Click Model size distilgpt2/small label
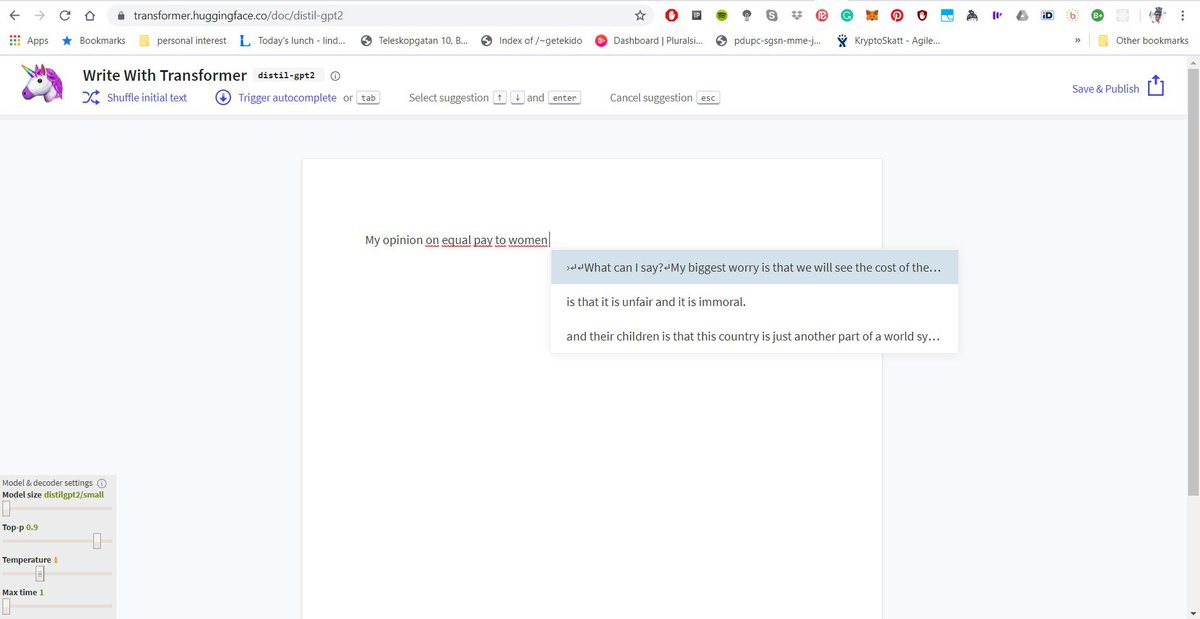 click(x=53, y=494)
